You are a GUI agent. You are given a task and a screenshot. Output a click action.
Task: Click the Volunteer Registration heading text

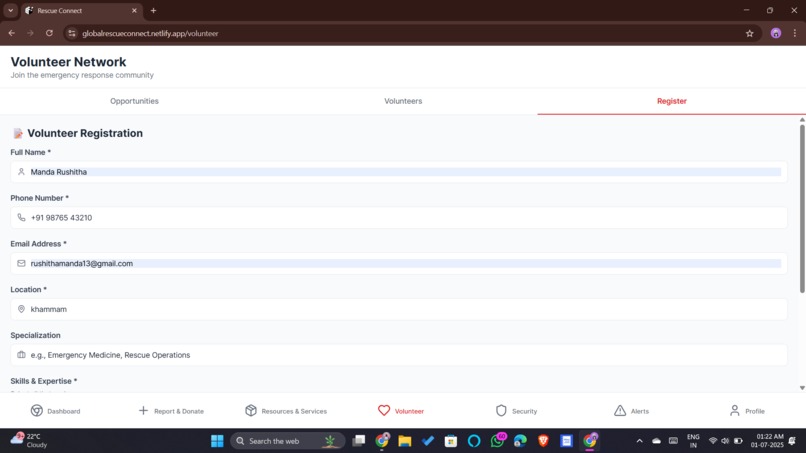pos(85,133)
